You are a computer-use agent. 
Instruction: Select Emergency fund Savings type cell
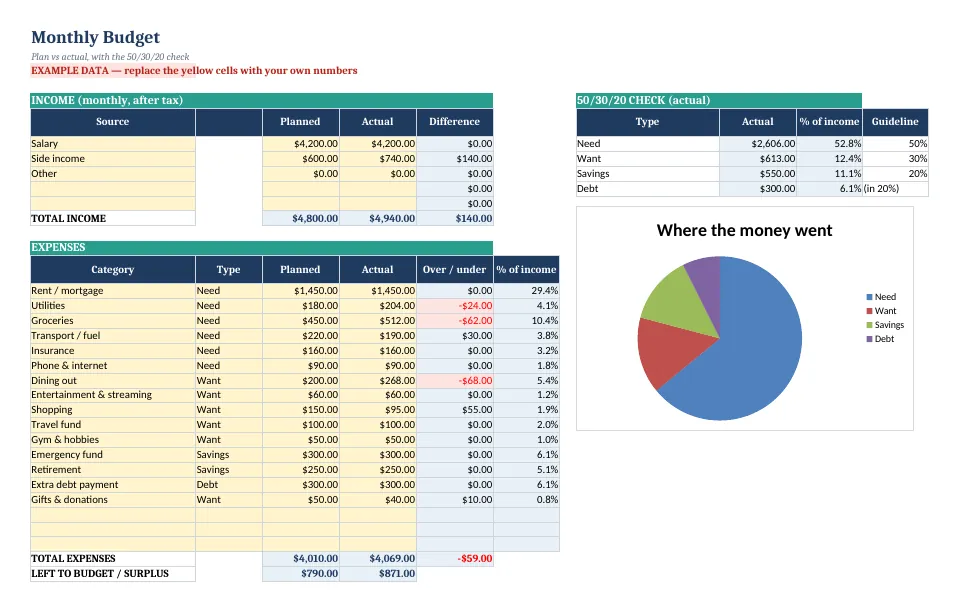tap(229, 455)
